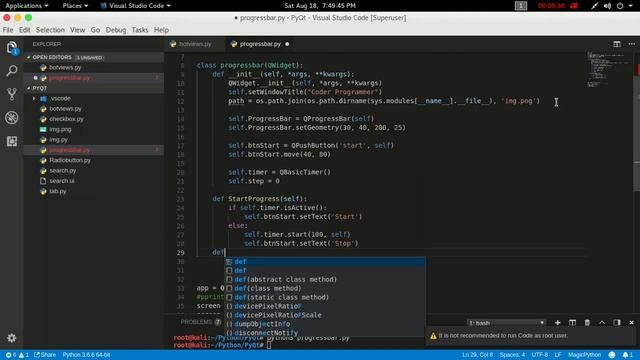Open Radiobutton.py in the file tree
640x360 pixels.
[70, 160]
